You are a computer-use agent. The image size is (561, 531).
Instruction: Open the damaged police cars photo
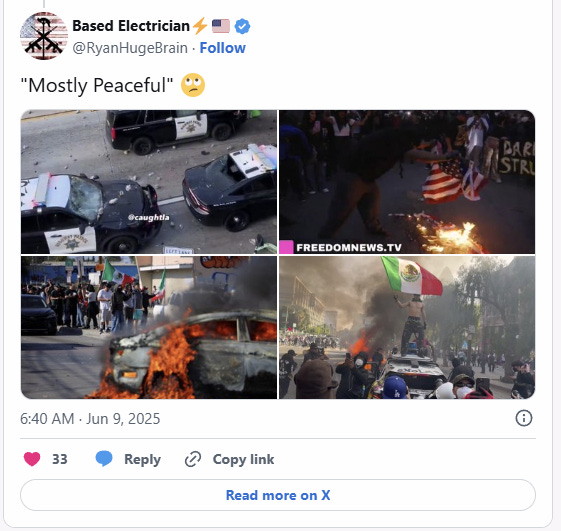[149, 182]
